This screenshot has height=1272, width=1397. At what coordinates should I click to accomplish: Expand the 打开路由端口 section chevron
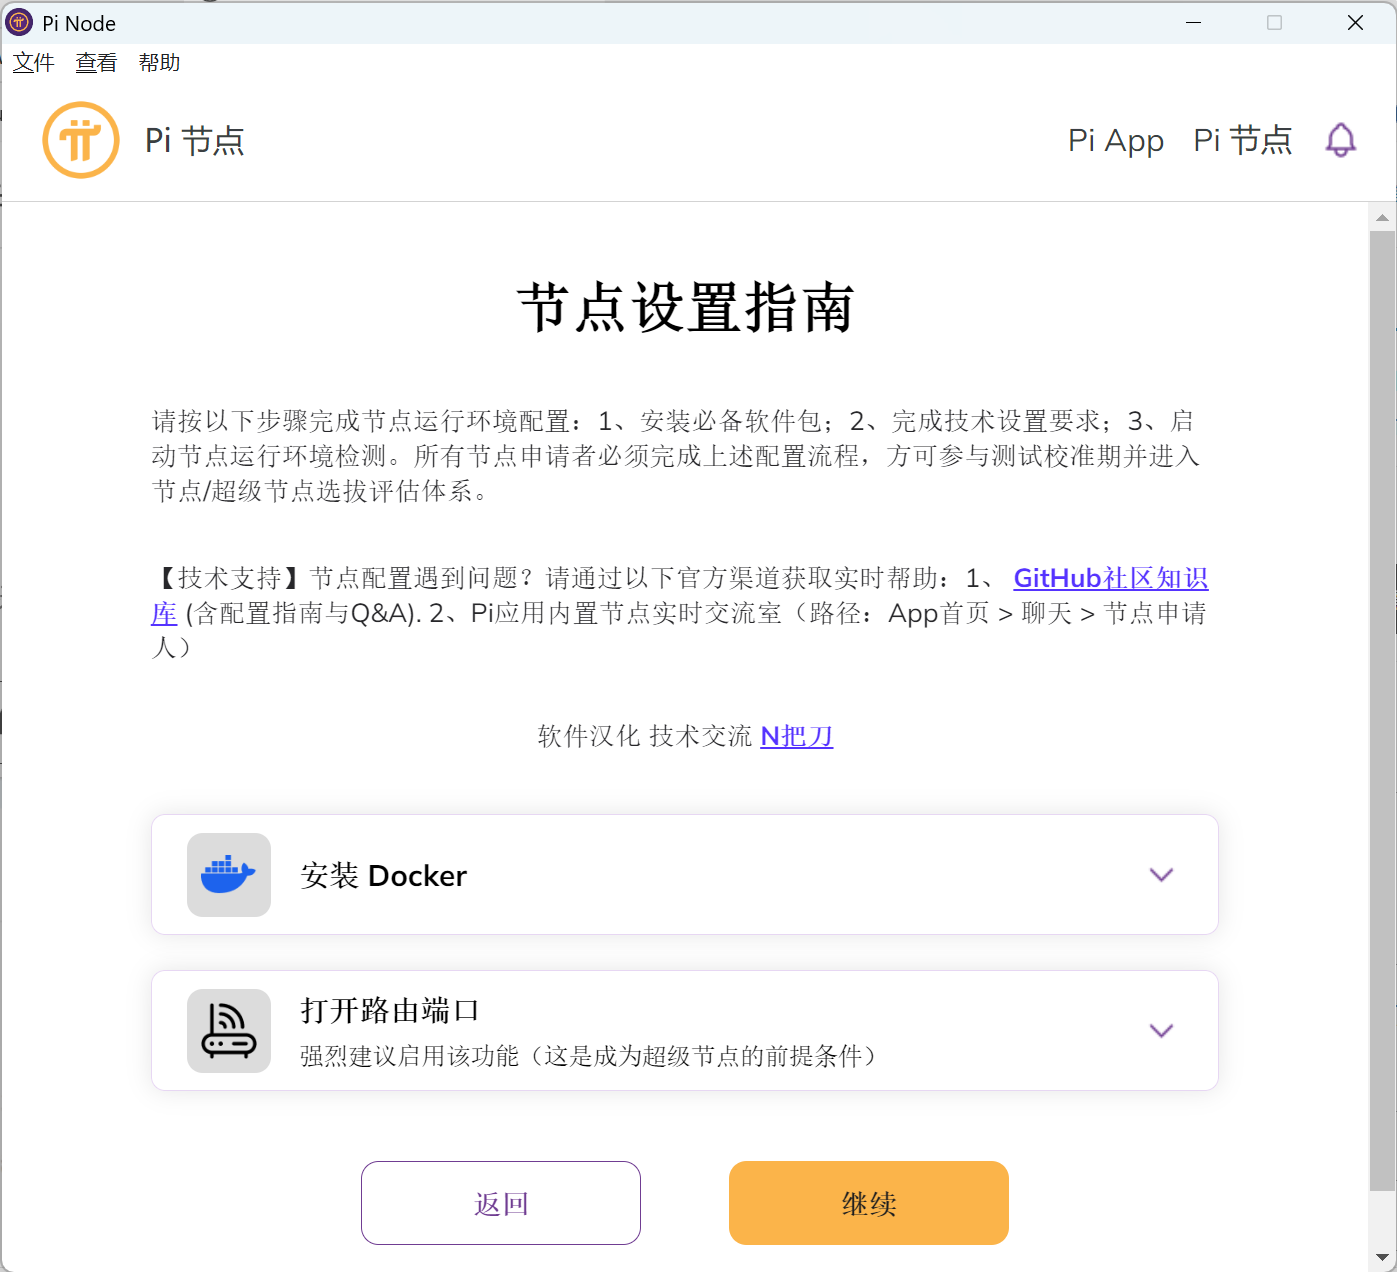(x=1161, y=1031)
